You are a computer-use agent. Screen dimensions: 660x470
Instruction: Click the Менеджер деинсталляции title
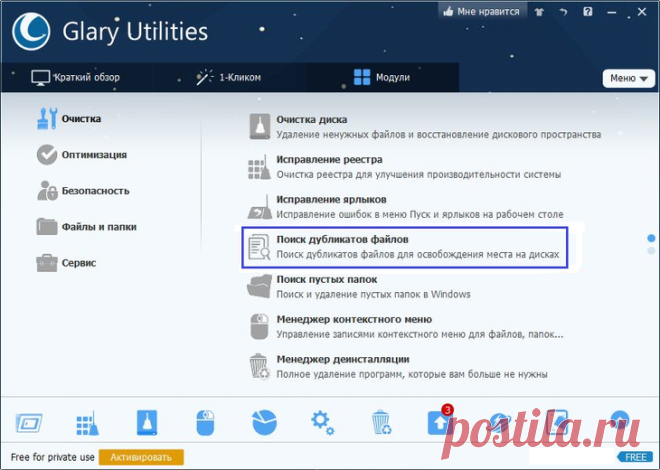343,359
